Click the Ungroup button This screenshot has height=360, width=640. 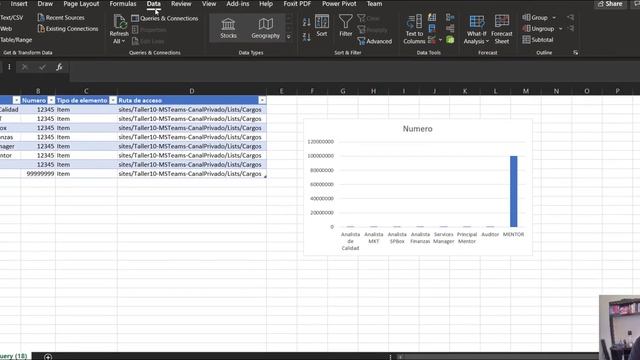pos(538,29)
